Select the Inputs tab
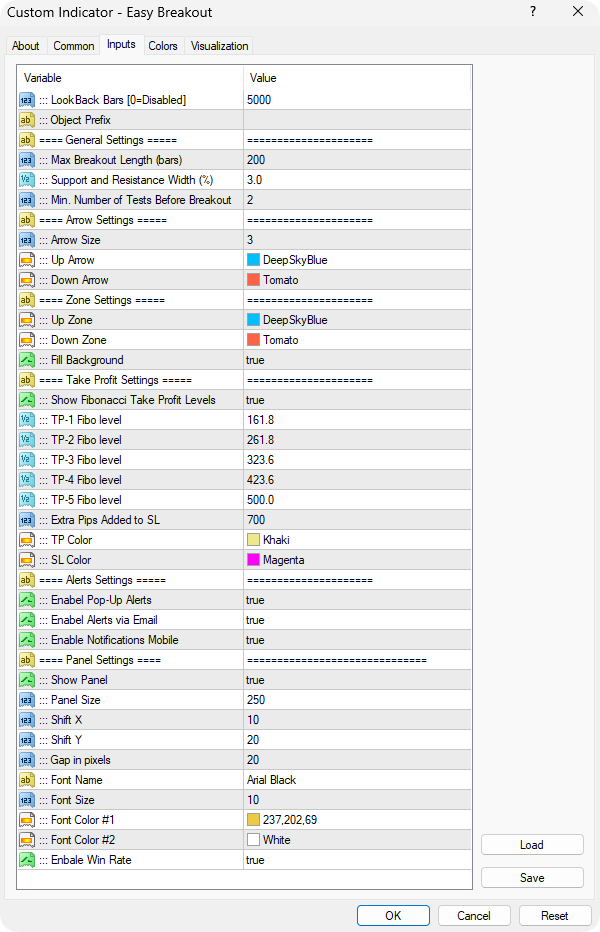The width and height of the screenshot is (600, 932). click(x=121, y=45)
